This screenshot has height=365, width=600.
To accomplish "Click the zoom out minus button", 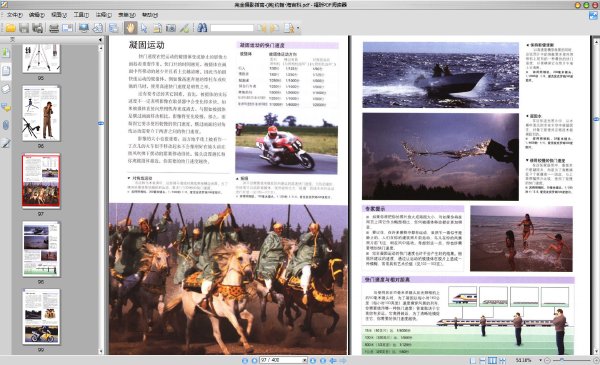I will pos(547,360).
